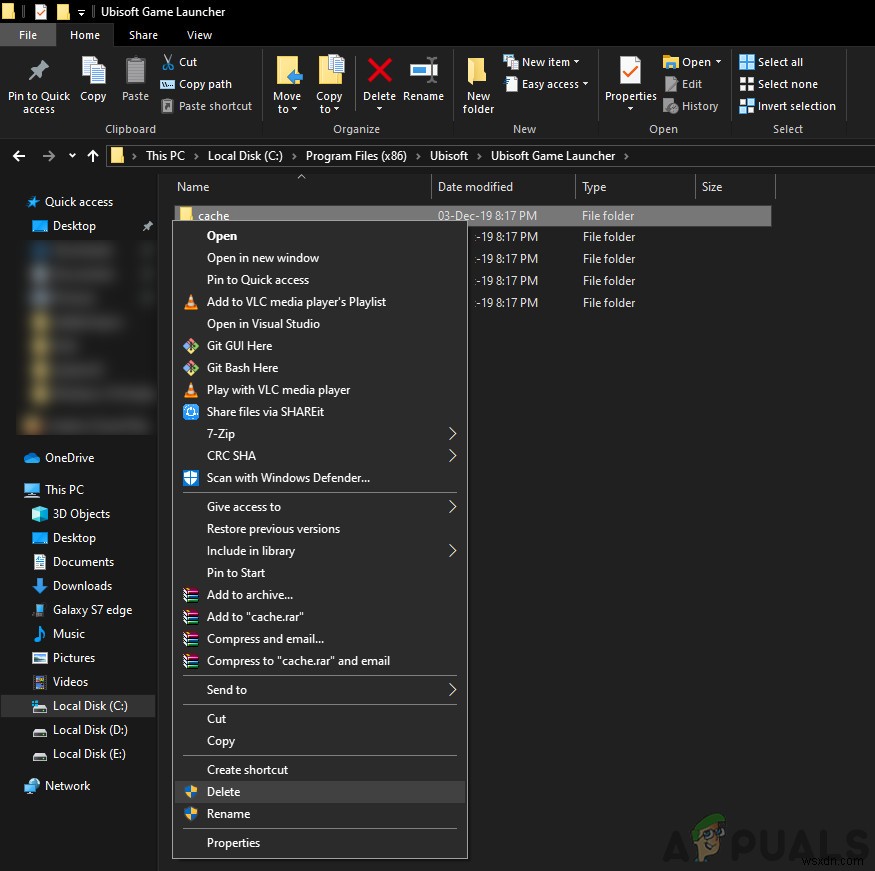Create a folder with the New folder icon
Image resolution: width=875 pixels, height=871 pixels.
[x=477, y=85]
